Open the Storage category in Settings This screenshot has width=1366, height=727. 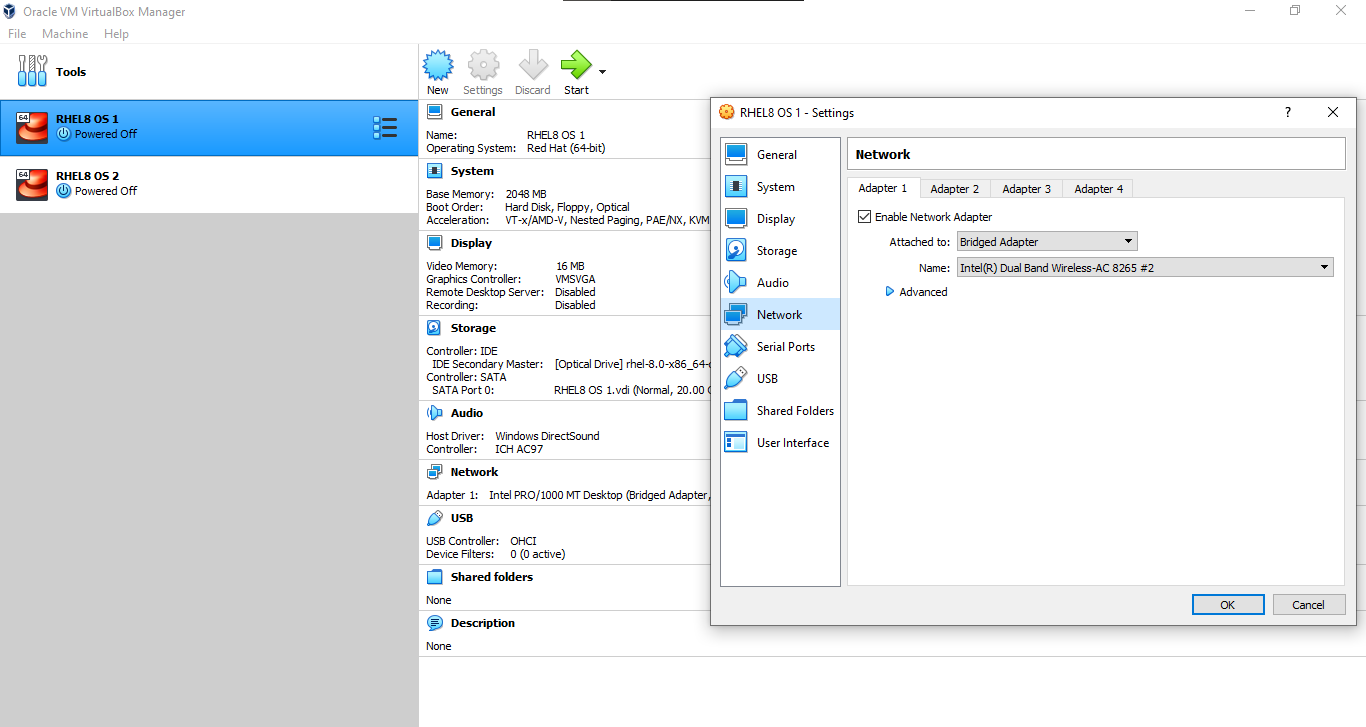[780, 251]
